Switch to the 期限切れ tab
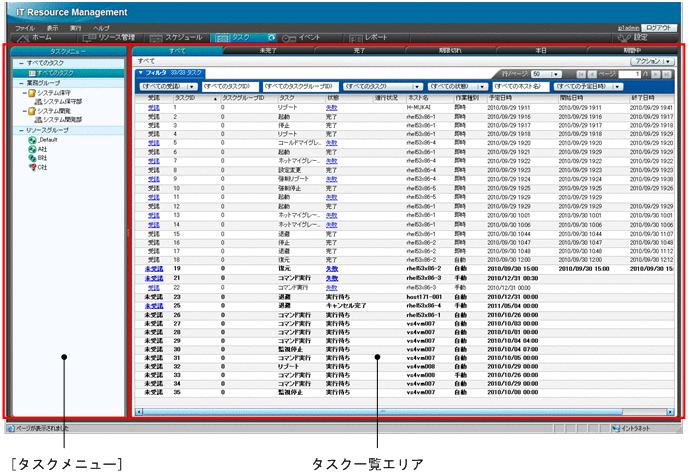 (x=450, y=50)
